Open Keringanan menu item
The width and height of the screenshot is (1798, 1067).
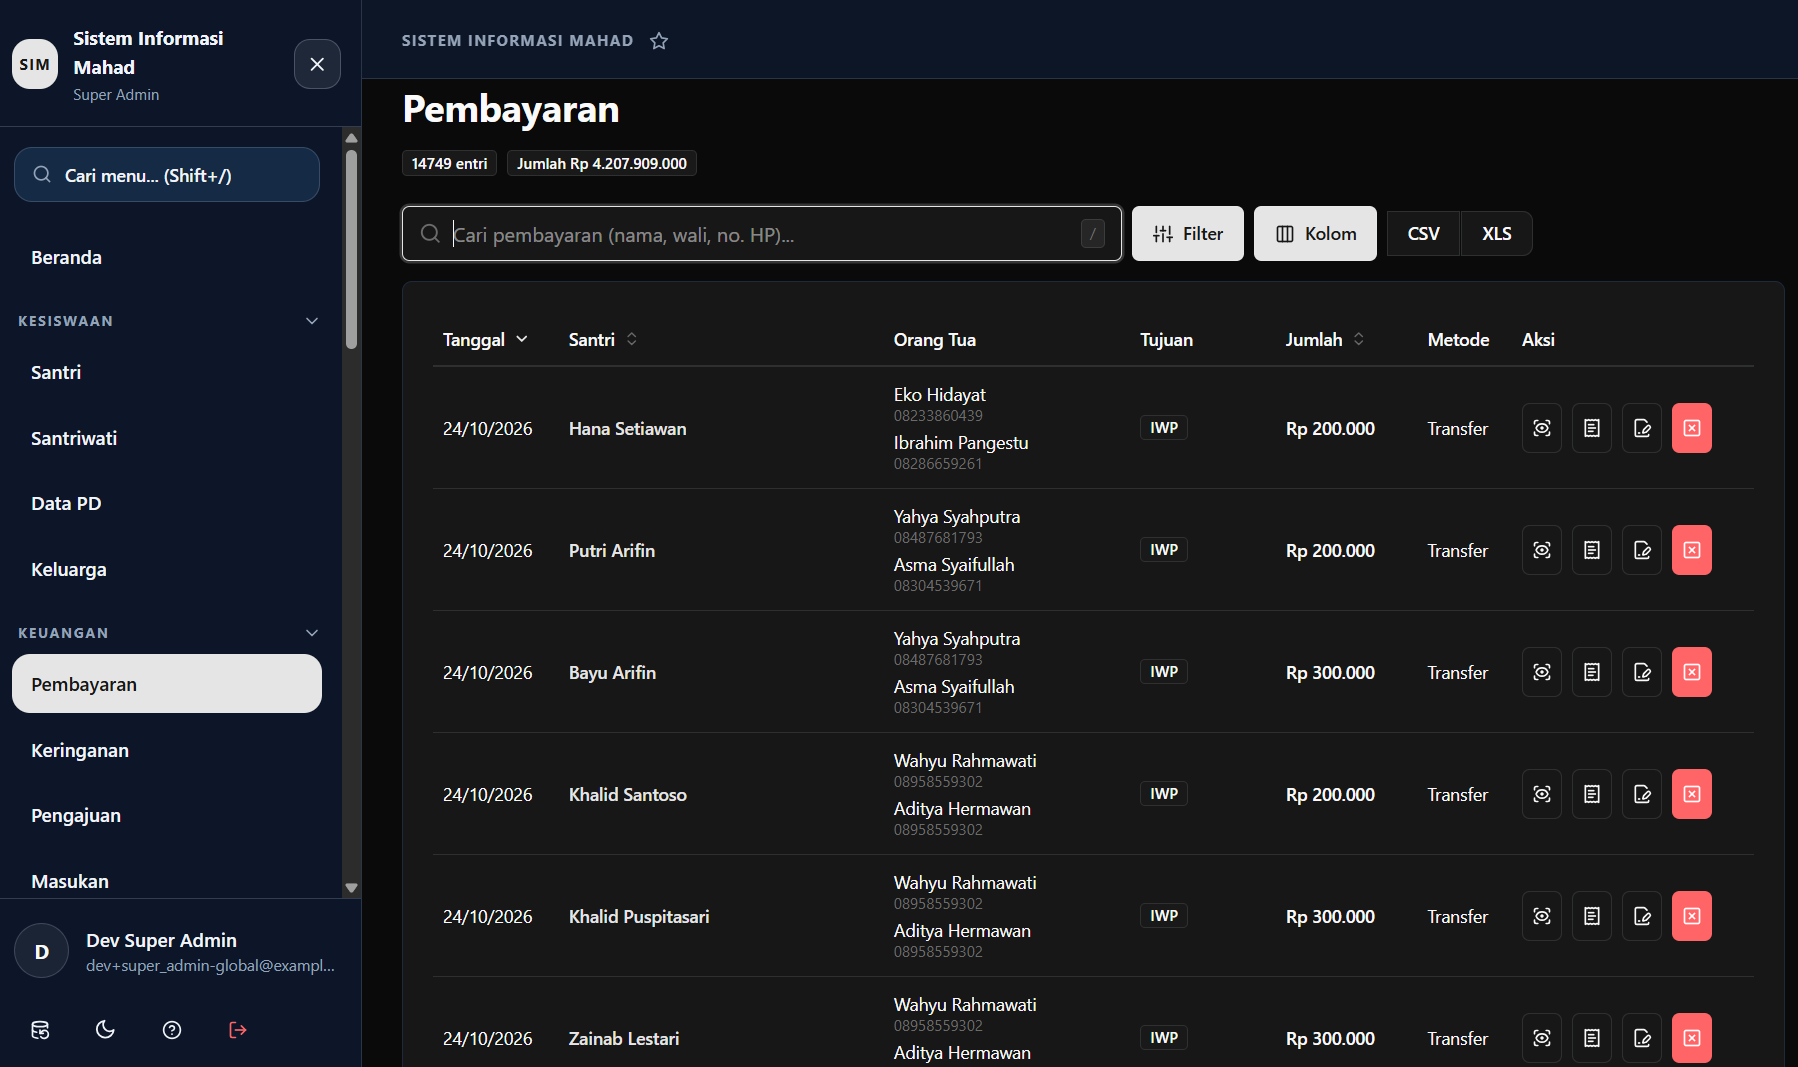[167, 750]
